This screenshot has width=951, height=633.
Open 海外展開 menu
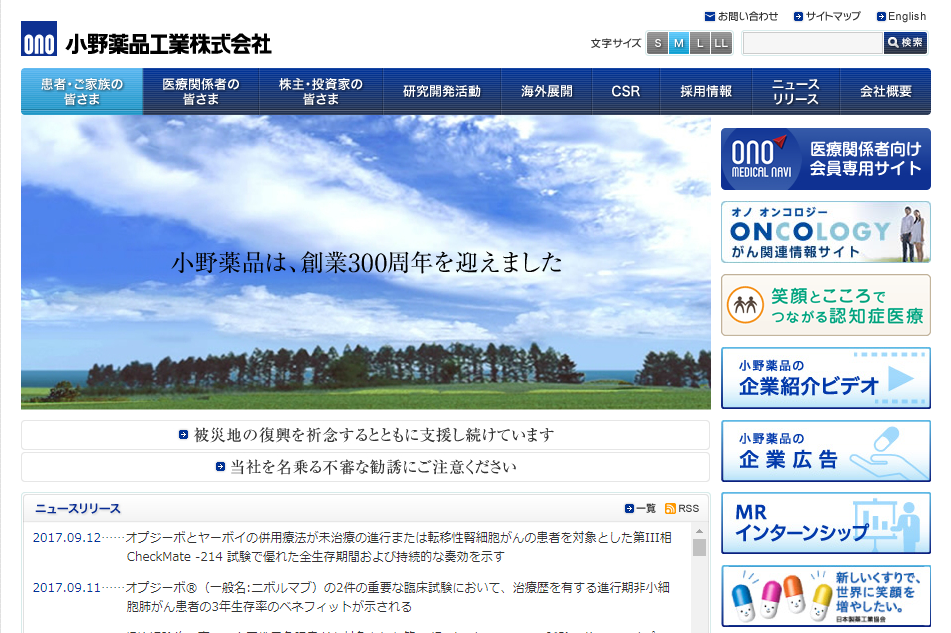point(546,92)
